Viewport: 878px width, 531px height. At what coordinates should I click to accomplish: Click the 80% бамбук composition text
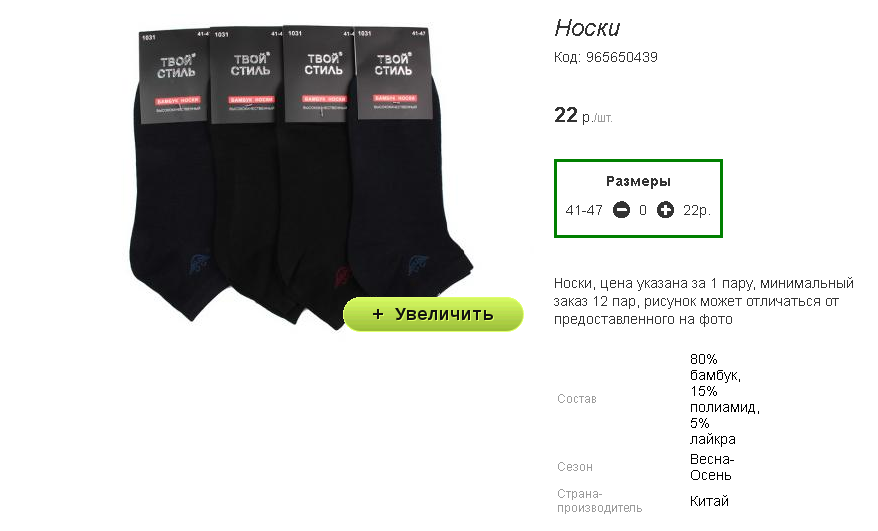point(715,367)
